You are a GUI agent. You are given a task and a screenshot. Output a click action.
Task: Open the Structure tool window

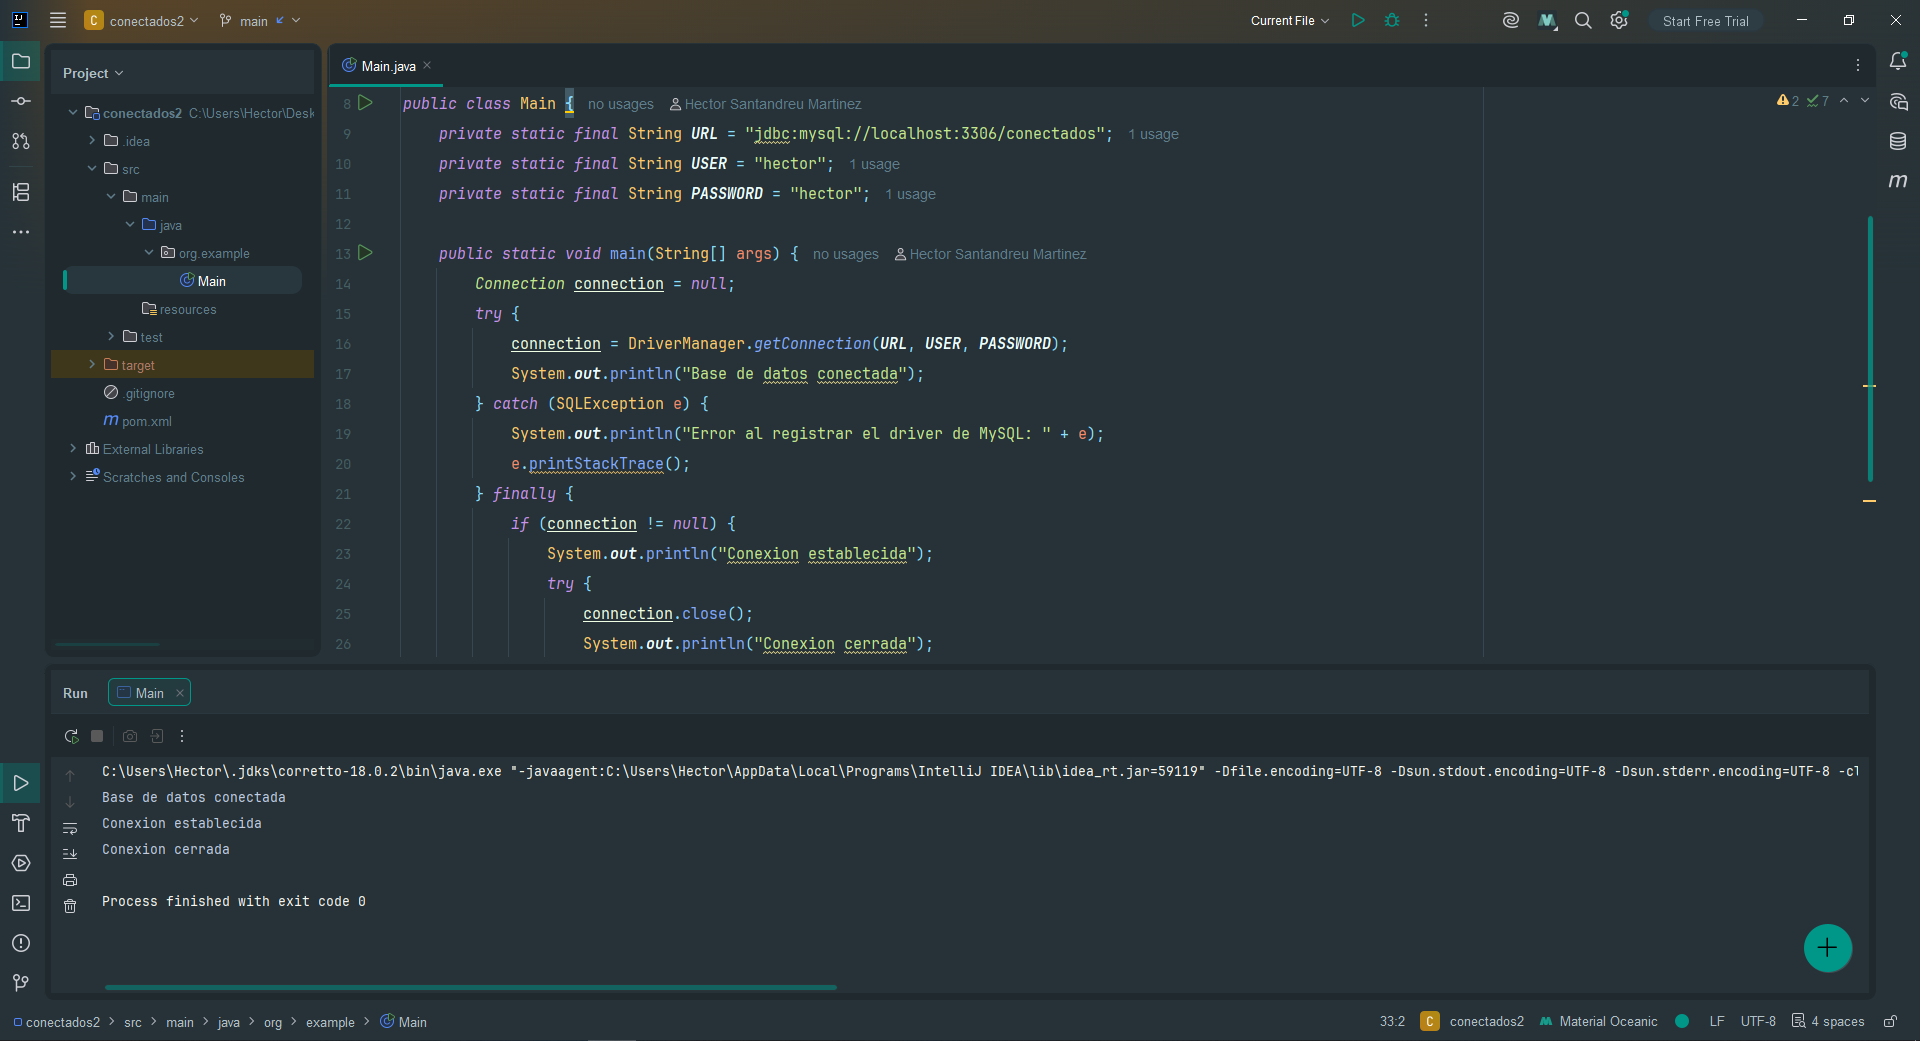point(21,192)
